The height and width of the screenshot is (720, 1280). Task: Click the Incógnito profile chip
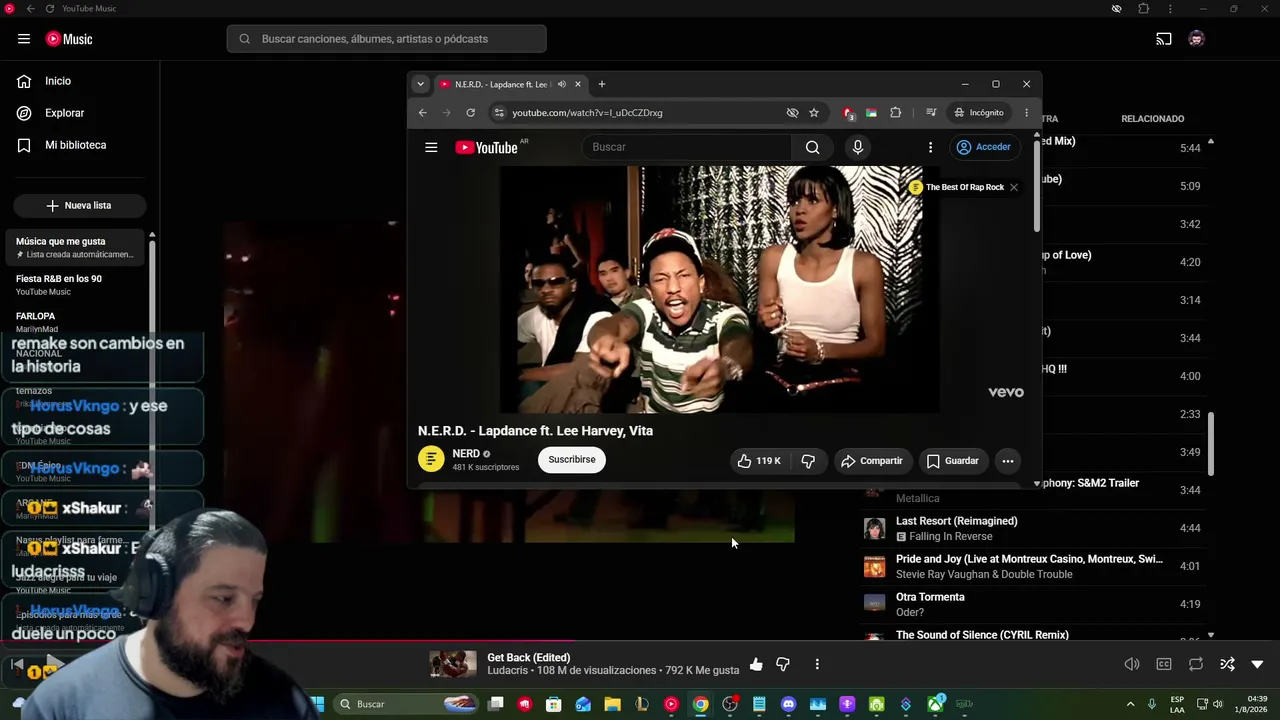pyautogui.click(x=979, y=113)
